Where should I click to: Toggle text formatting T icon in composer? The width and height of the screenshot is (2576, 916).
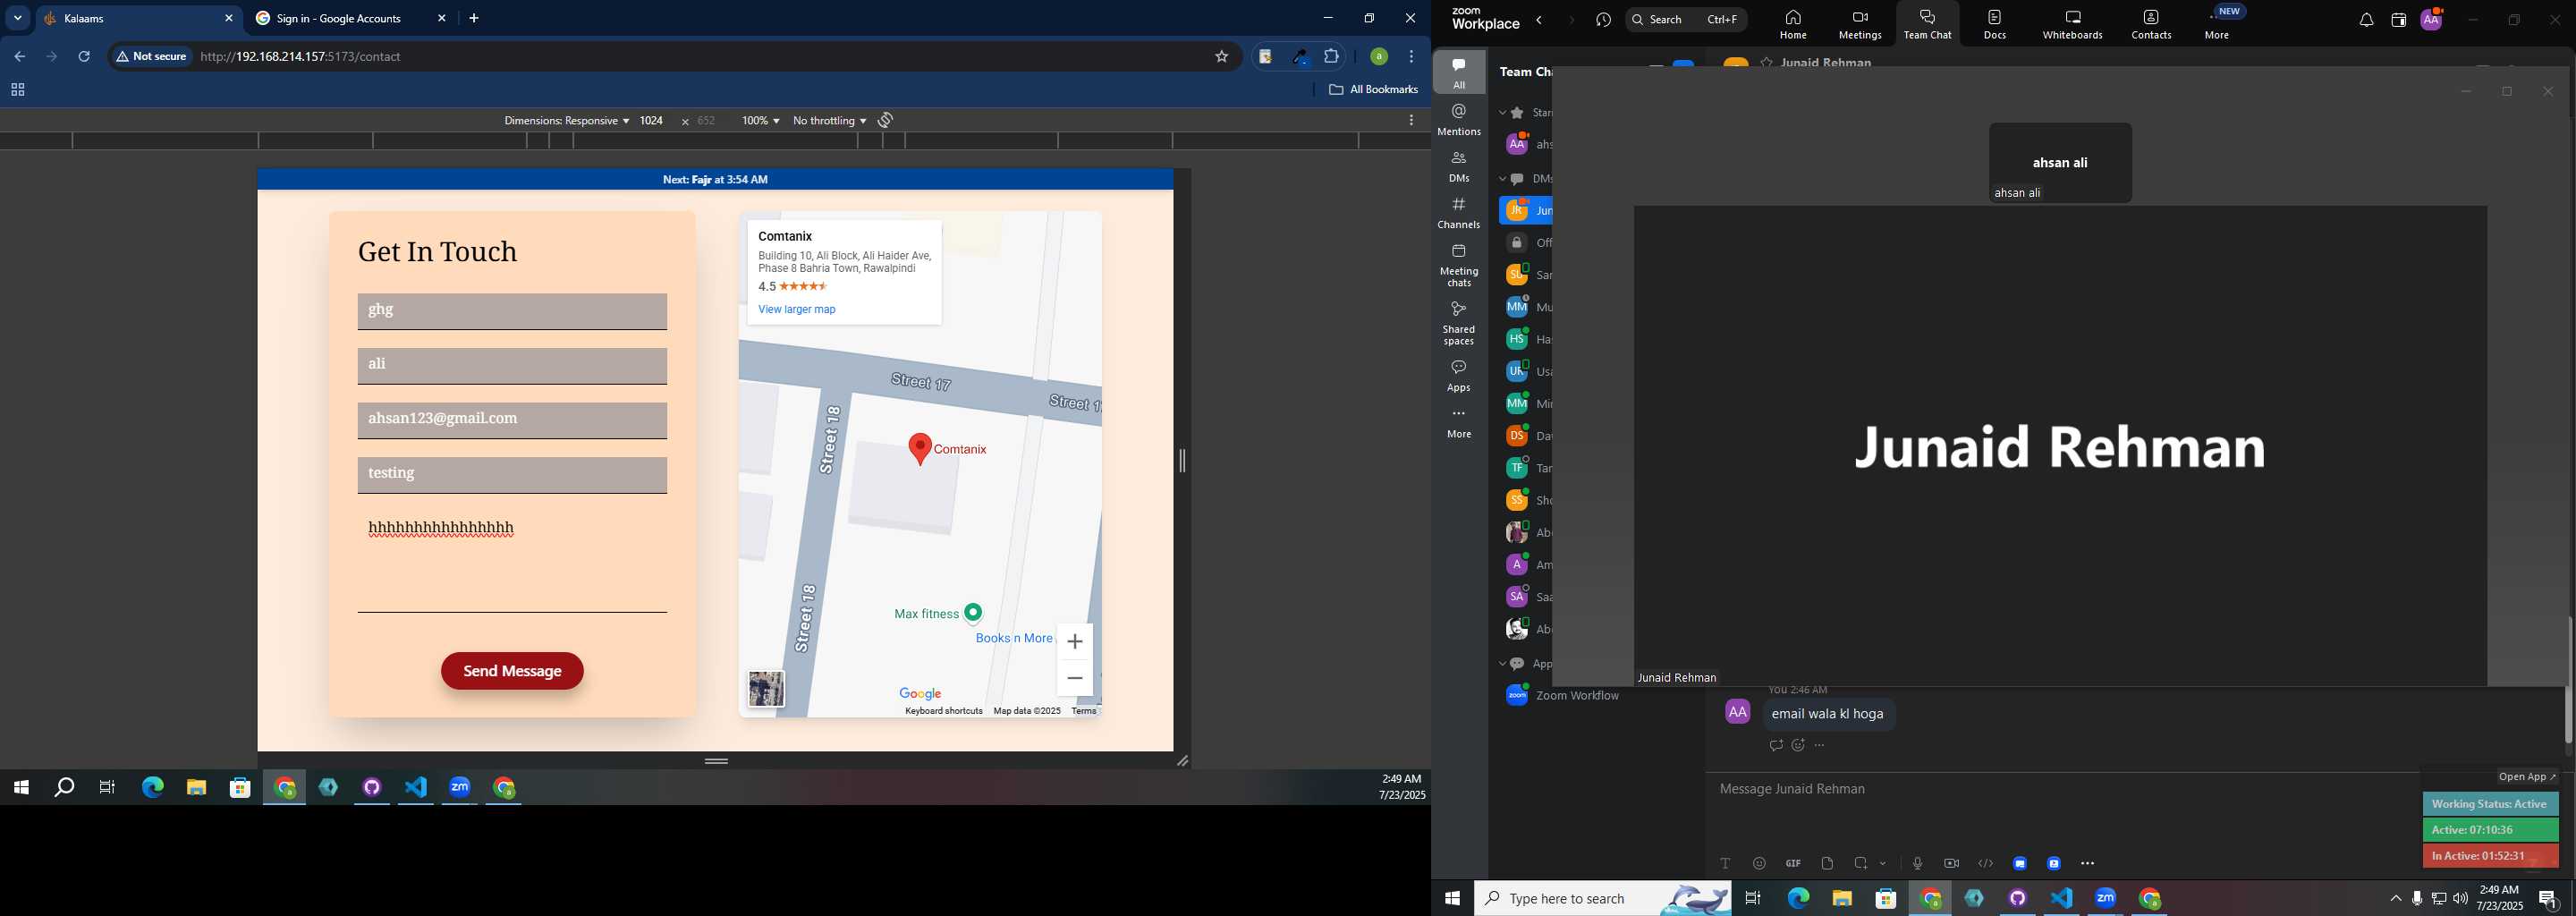(x=1725, y=863)
